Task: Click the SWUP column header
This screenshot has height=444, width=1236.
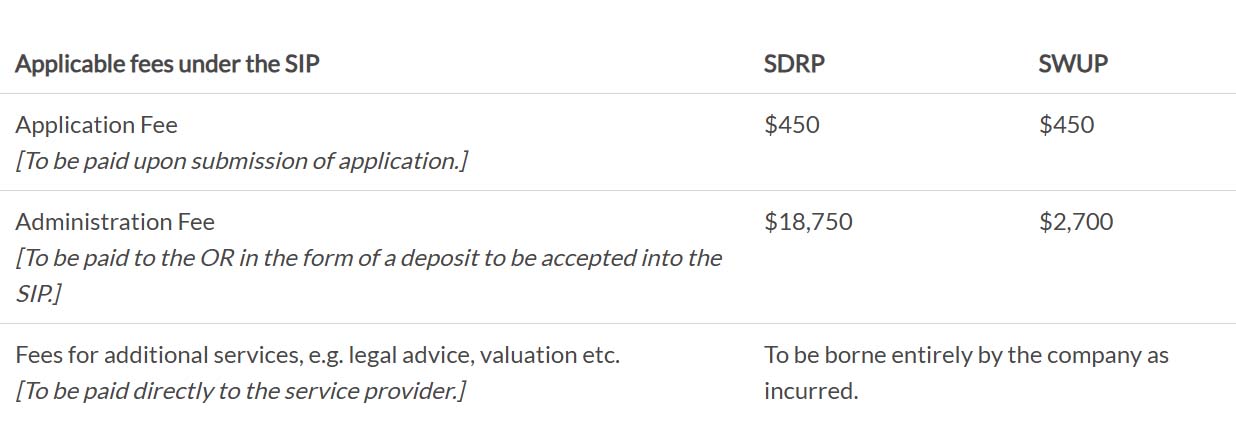Action: point(1073,64)
